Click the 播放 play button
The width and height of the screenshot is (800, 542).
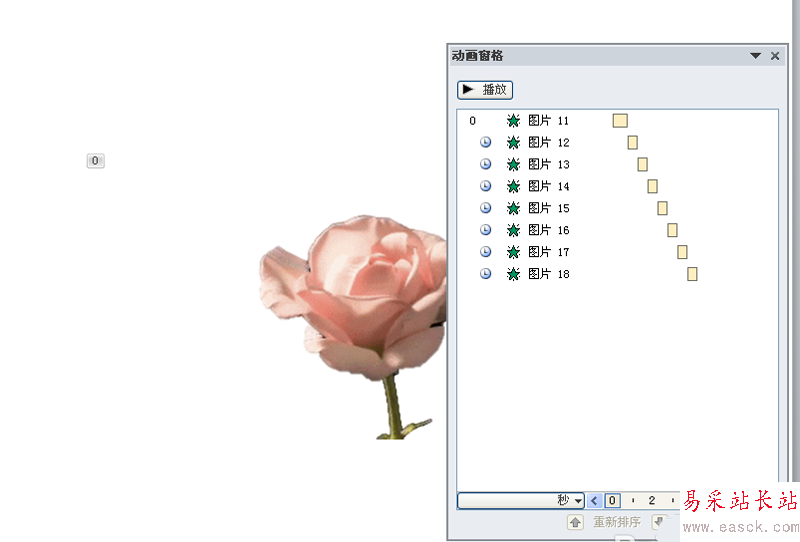click(x=484, y=90)
